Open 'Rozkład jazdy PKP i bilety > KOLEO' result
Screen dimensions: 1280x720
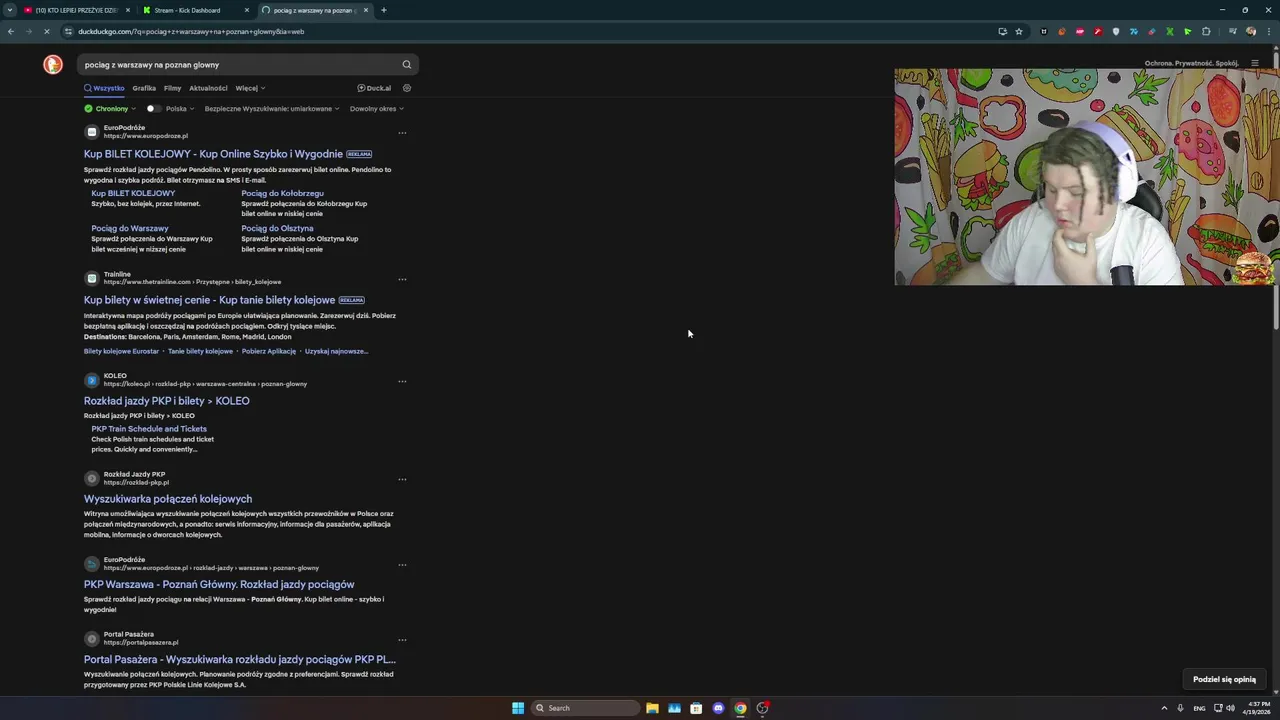tap(167, 401)
